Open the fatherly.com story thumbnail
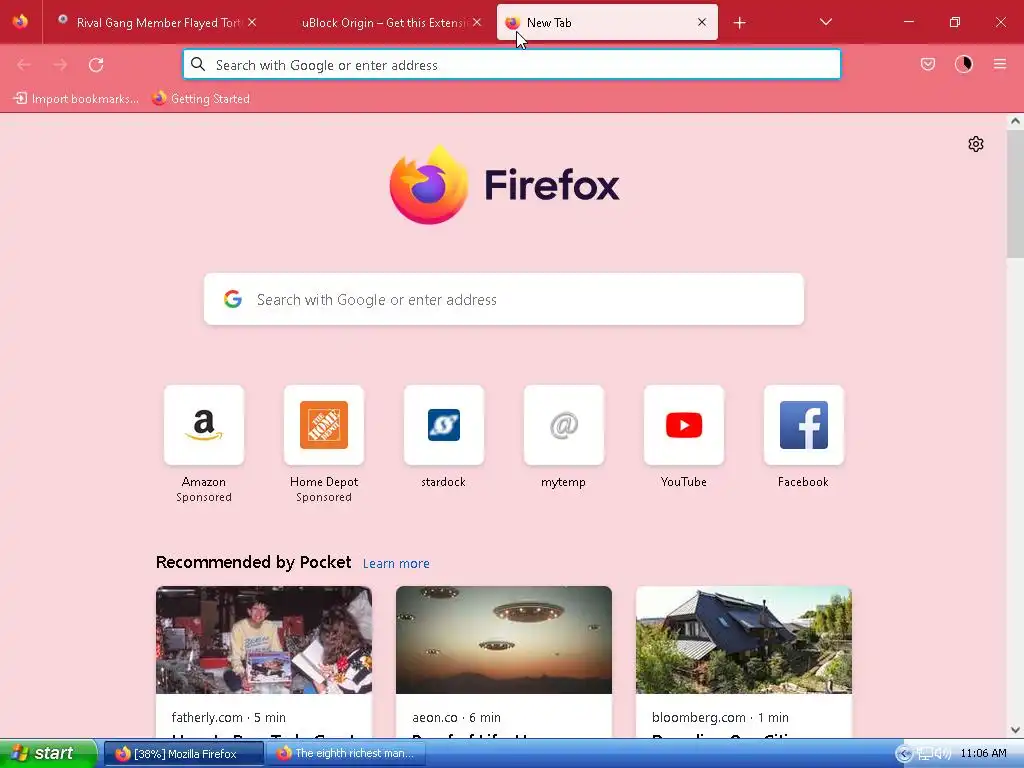Image resolution: width=1024 pixels, height=768 pixels. (x=264, y=640)
